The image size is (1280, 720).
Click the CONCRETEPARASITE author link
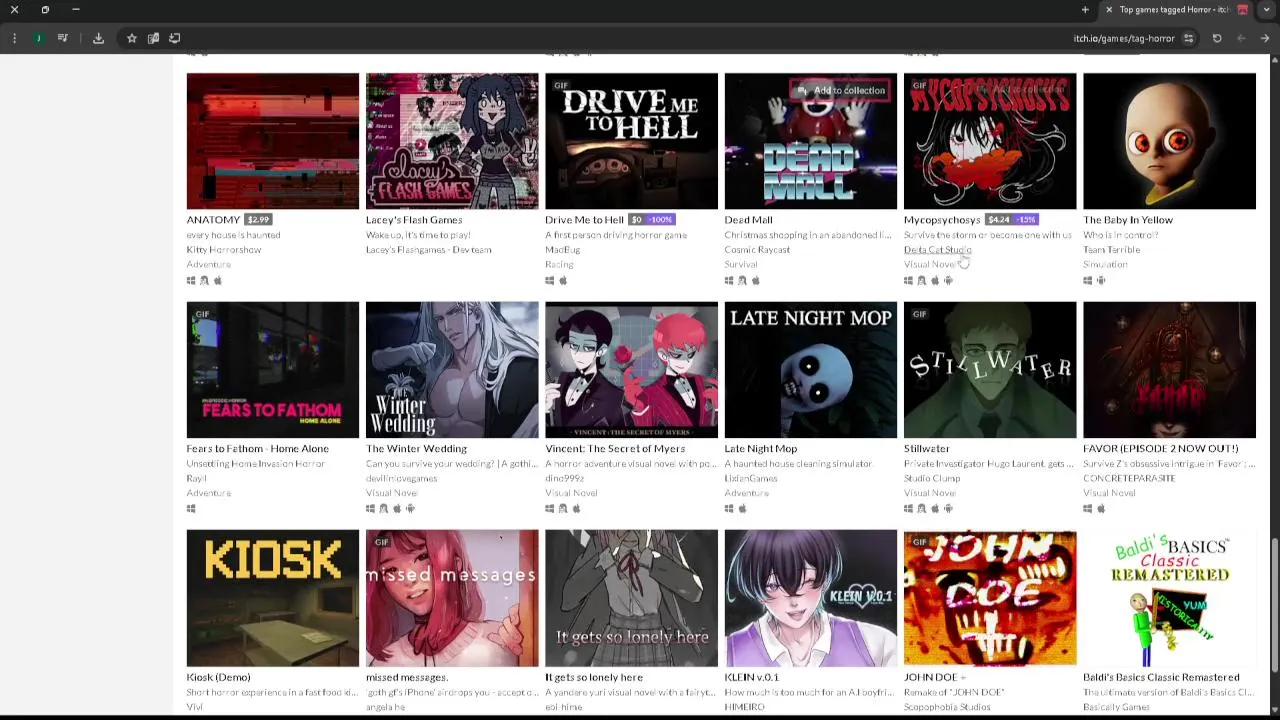[x=1129, y=479]
